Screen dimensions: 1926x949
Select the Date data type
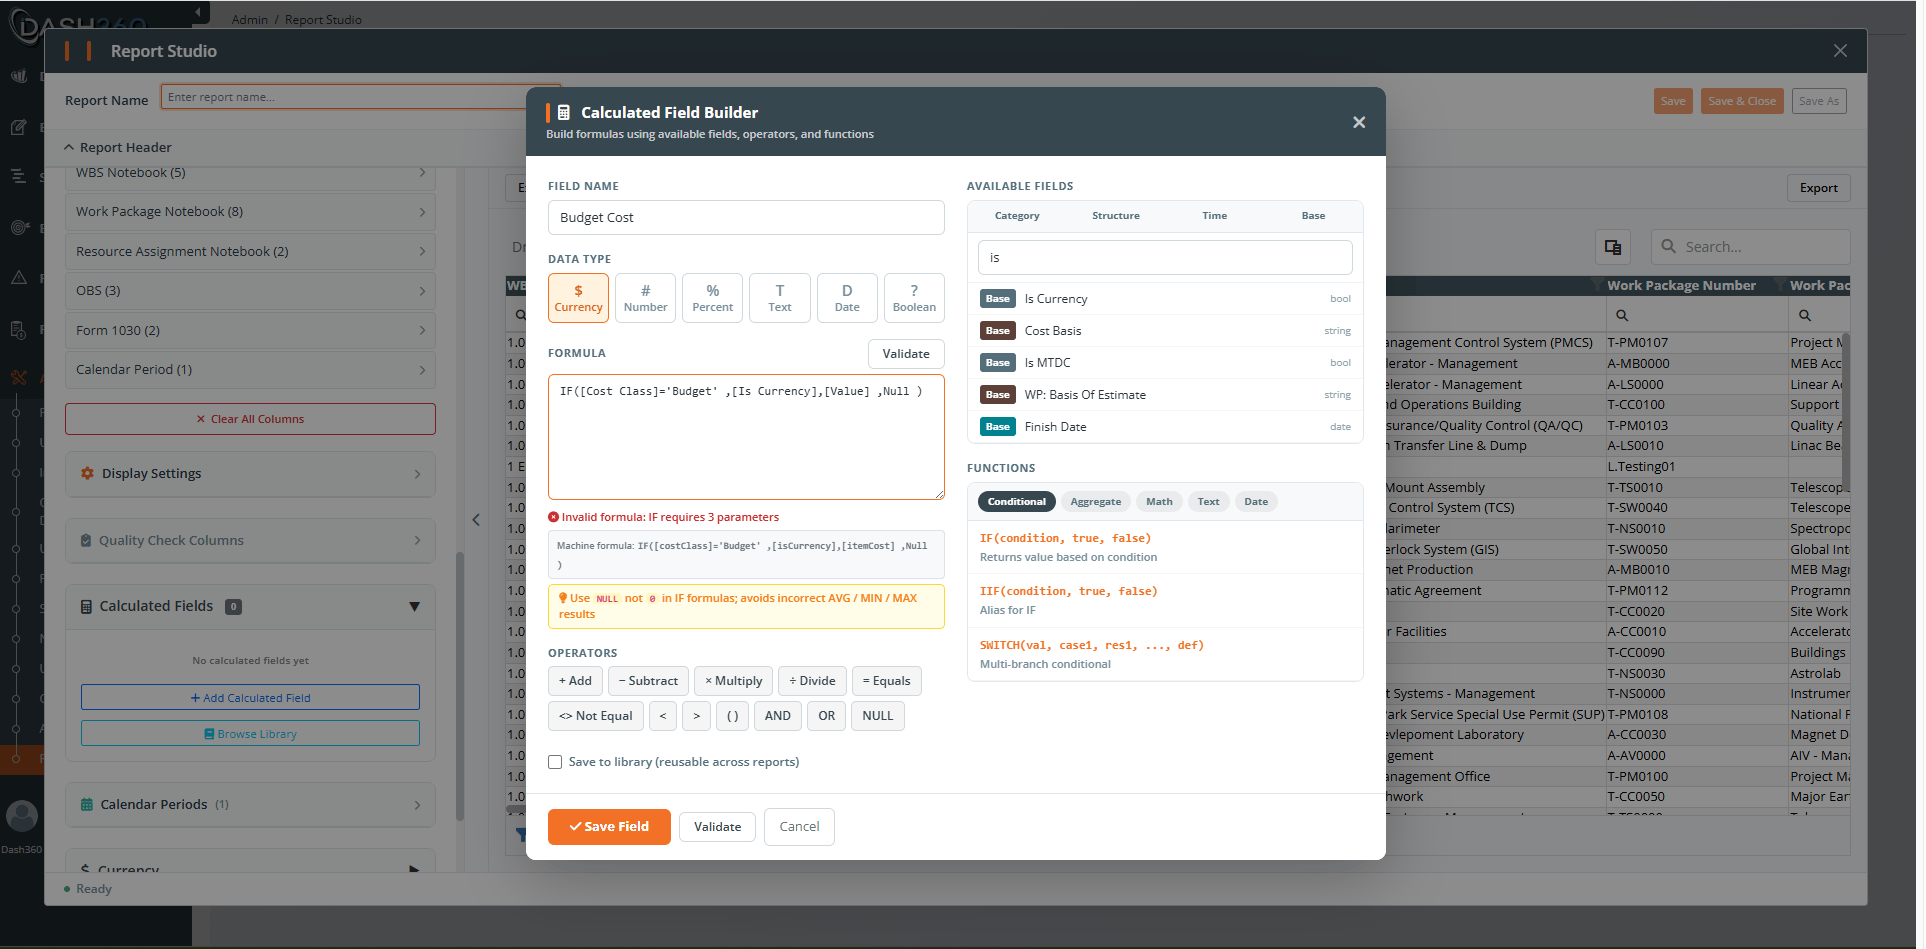[x=847, y=298]
